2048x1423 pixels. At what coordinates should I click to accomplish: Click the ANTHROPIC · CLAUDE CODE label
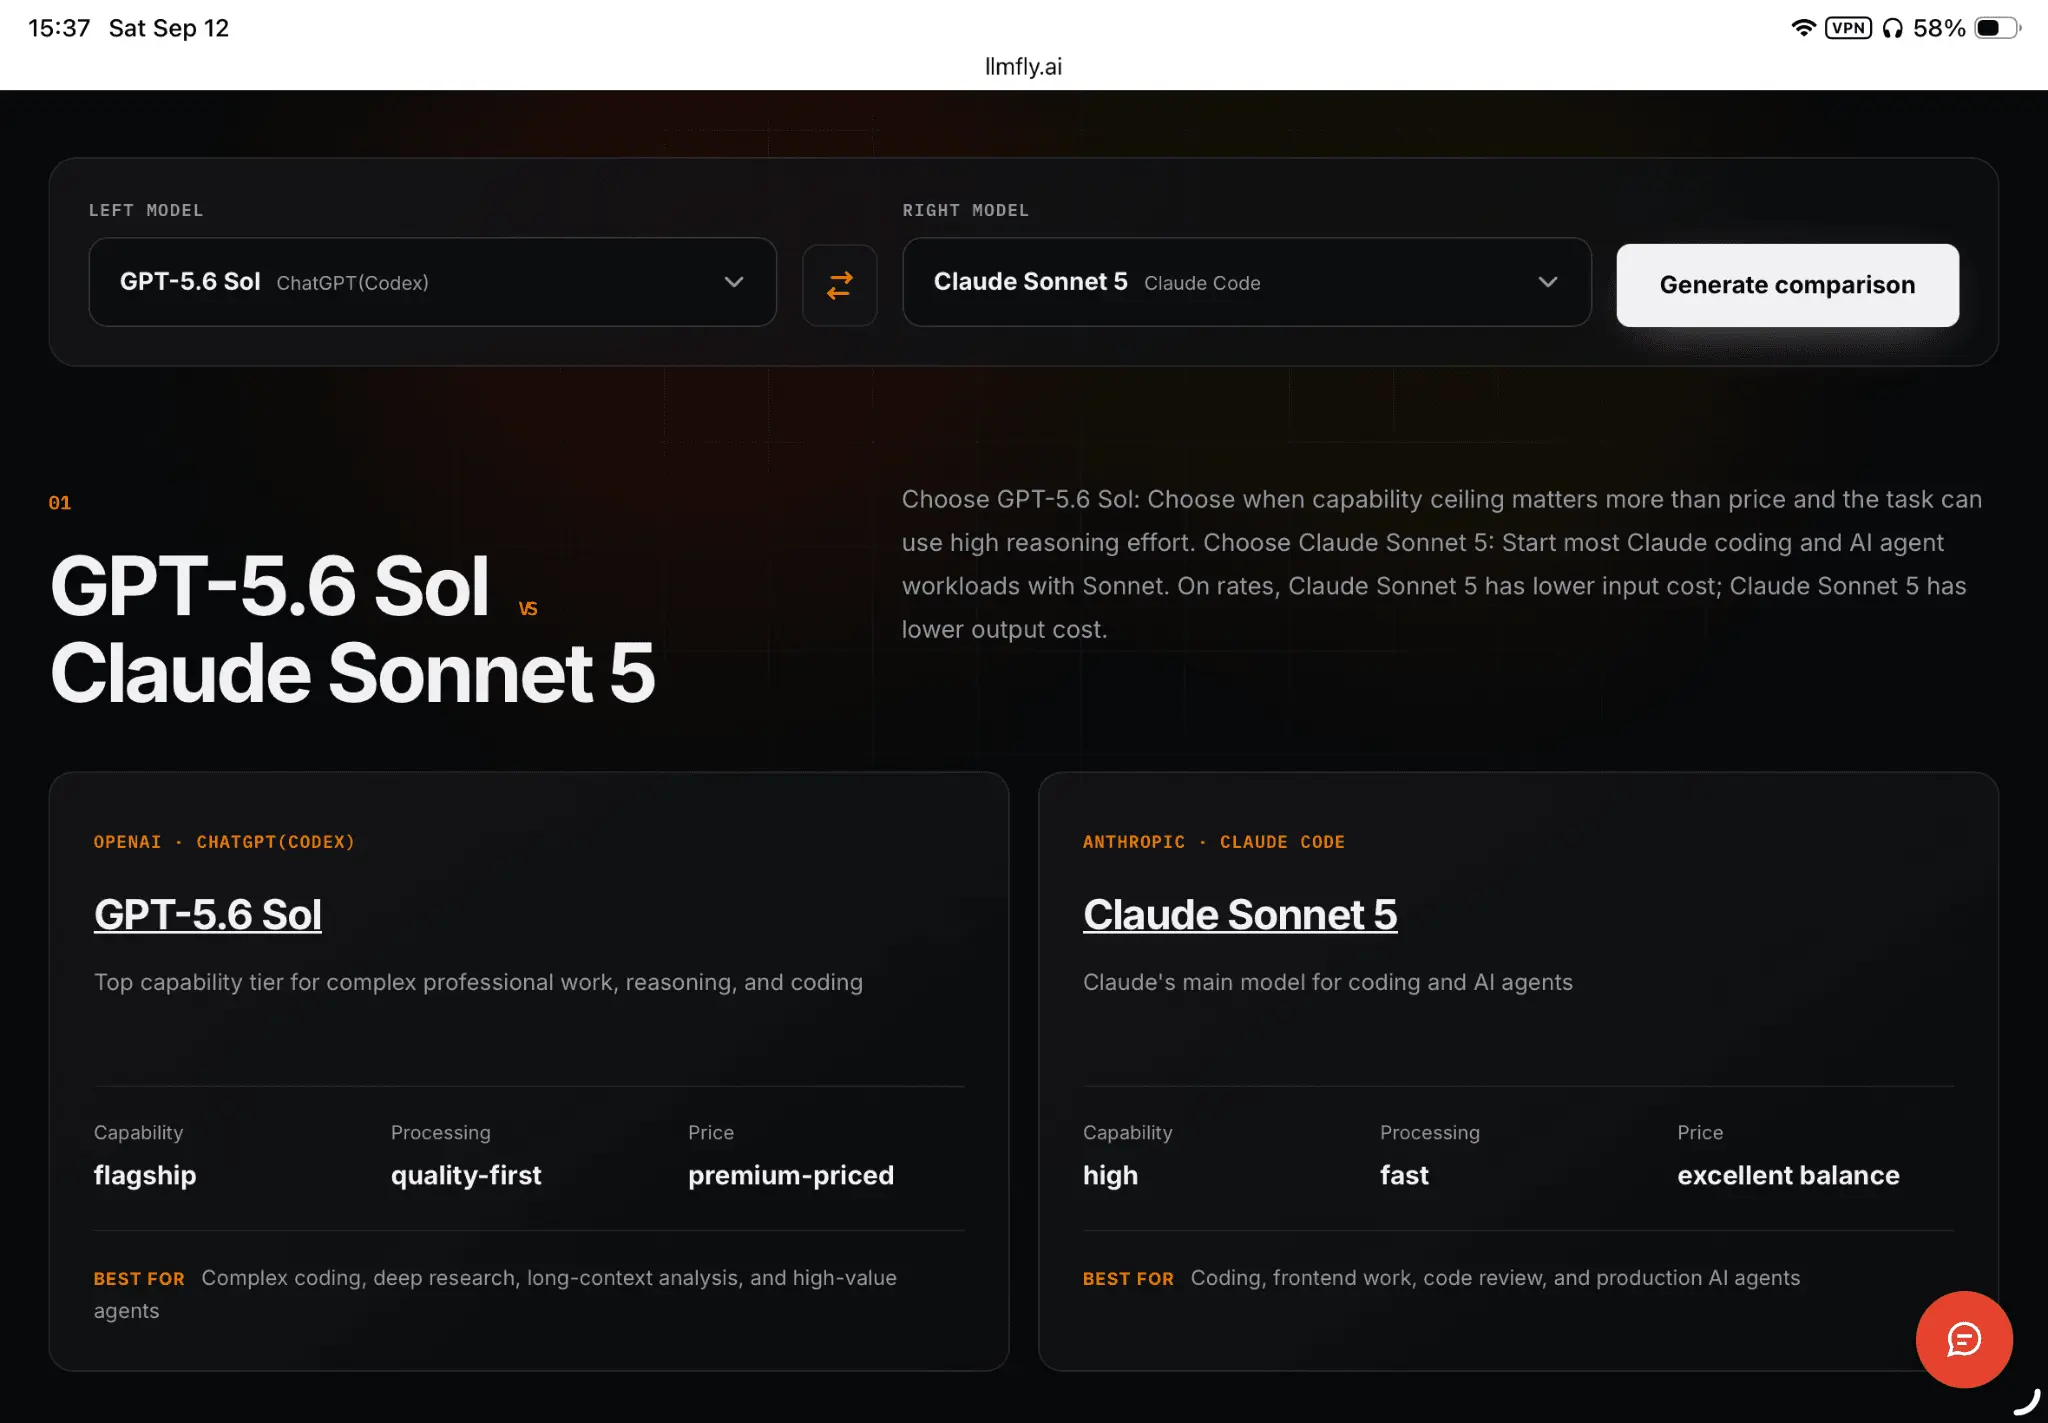tap(1214, 842)
